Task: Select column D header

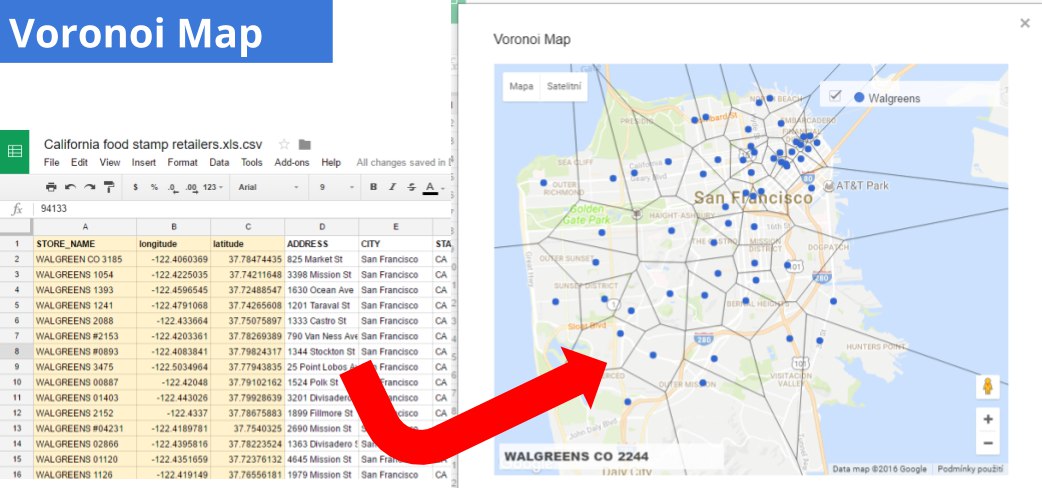Action: (322, 227)
